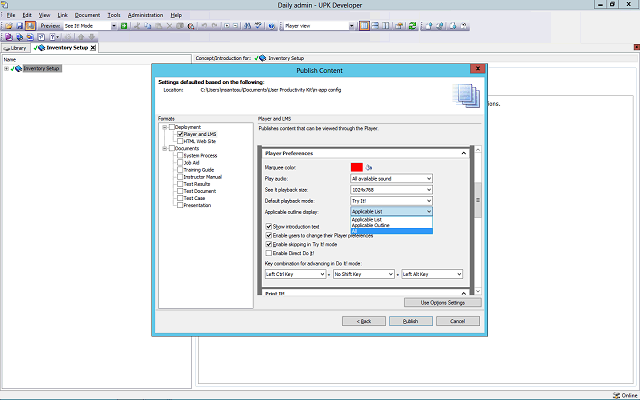640x400 pixels.
Task: Click the Paste toolbar icon
Action: (x=159, y=26)
